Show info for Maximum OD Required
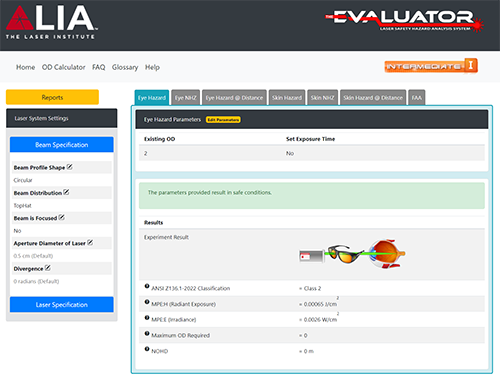The width and height of the screenshot is (500, 380). click(147, 333)
